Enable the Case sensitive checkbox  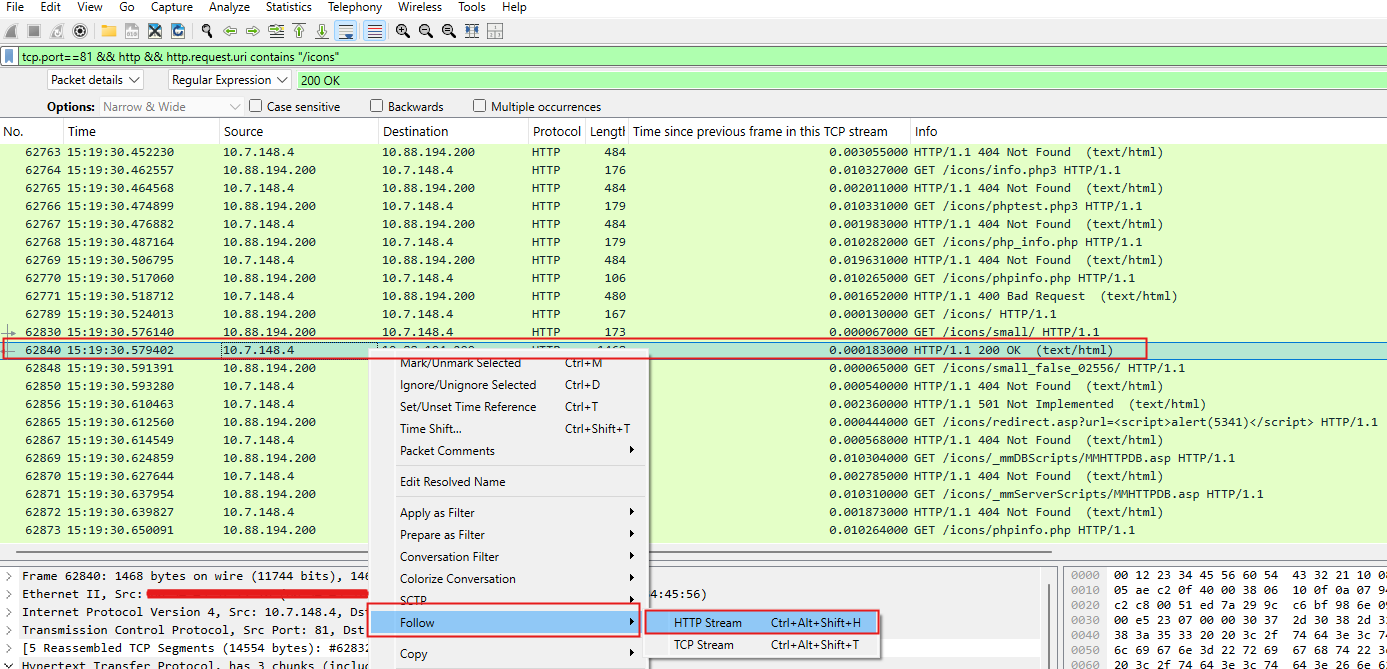tap(256, 106)
